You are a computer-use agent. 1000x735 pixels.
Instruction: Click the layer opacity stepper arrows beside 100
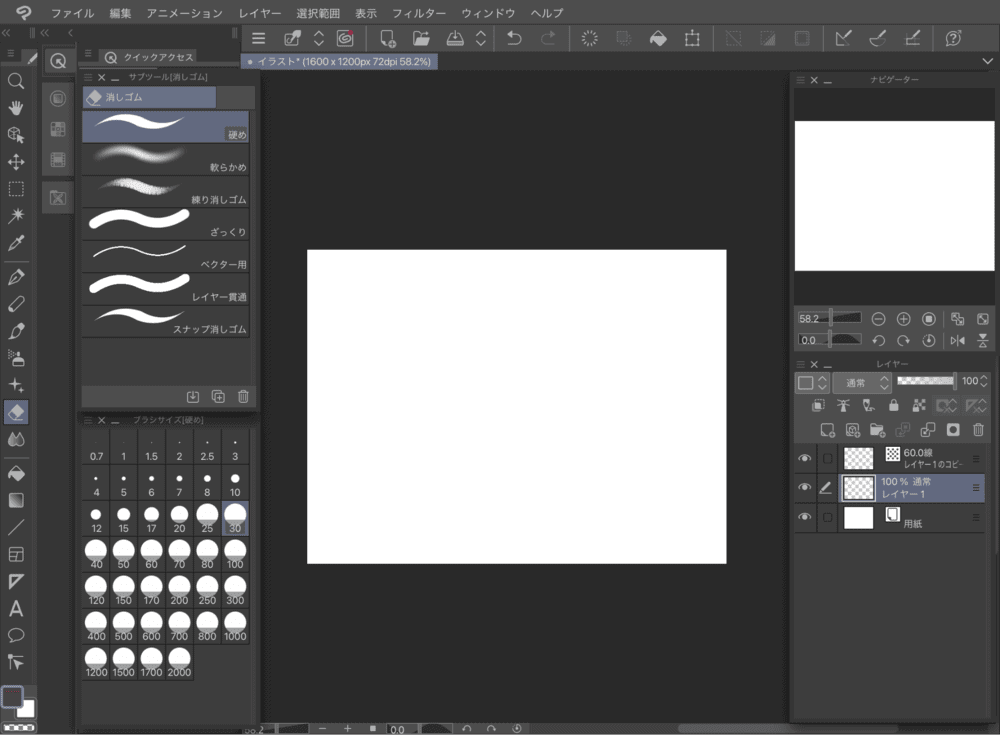[x=984, y=381]
